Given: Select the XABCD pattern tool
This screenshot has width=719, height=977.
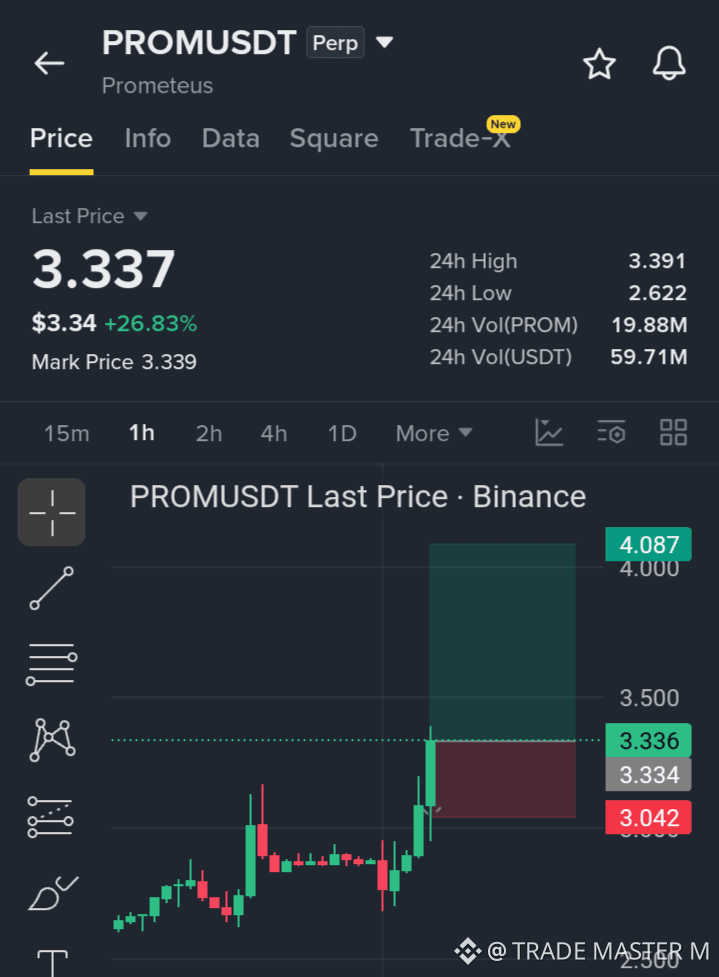Looking at the screenshot, I should tap(52, 740).
